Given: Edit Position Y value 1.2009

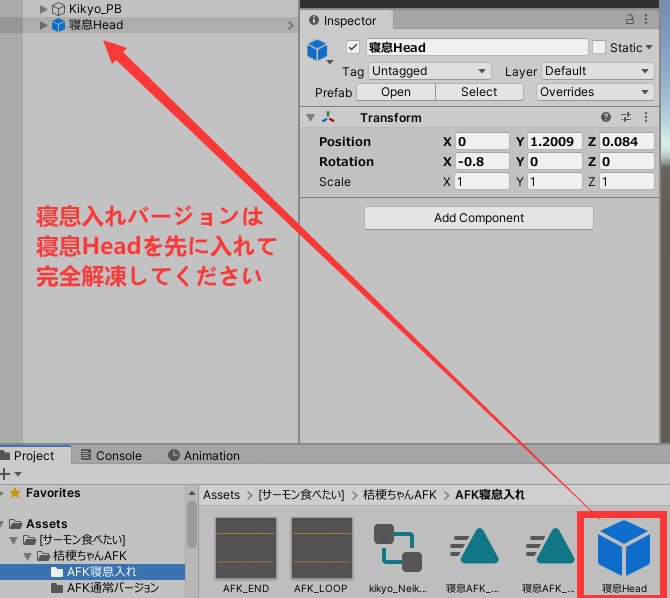Looking at the screenshot, I should click(555, 141).
